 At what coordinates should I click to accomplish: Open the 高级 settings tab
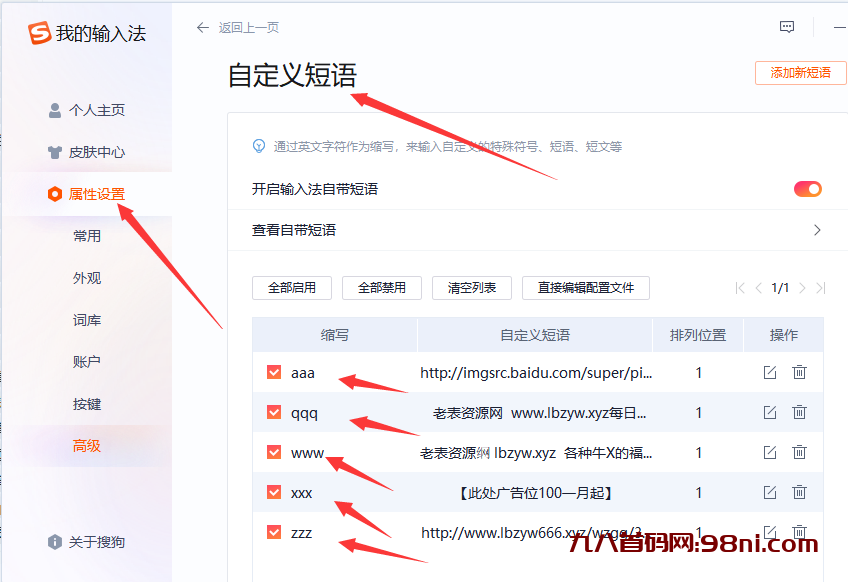[87, 446]
